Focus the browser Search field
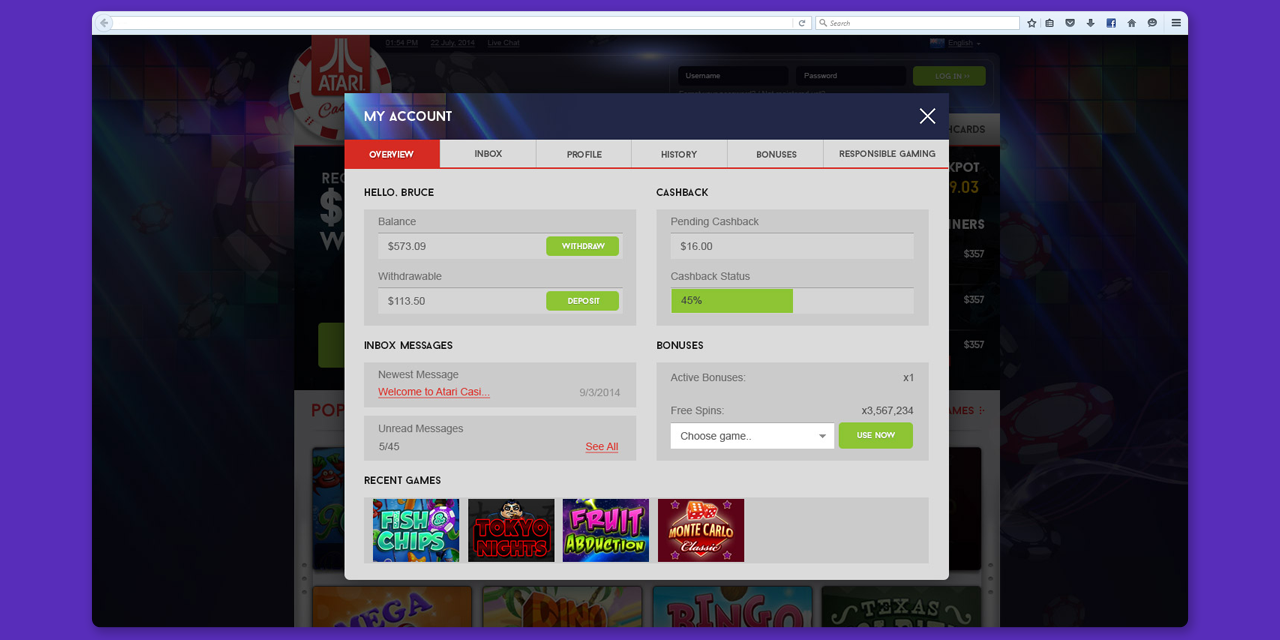This screenshot has height=640, width=1280. coord(918,23)
